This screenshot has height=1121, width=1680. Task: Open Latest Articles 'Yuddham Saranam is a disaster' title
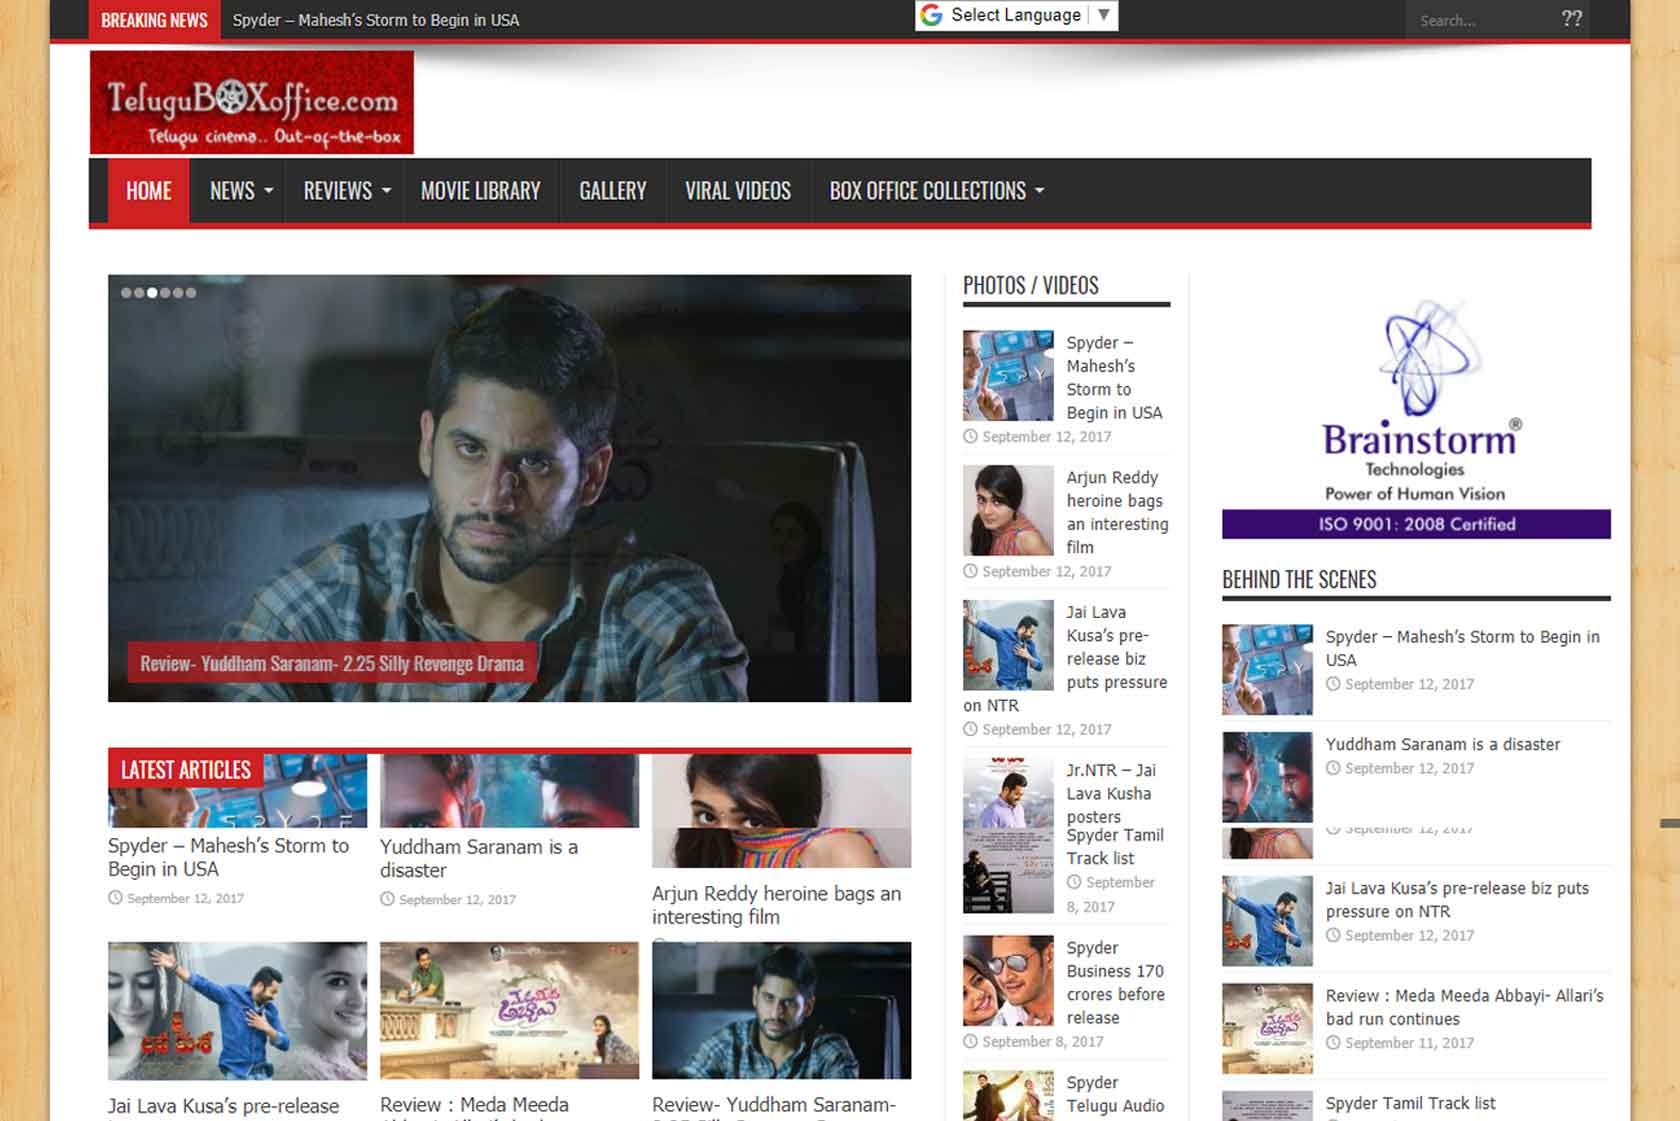(479, 858)
